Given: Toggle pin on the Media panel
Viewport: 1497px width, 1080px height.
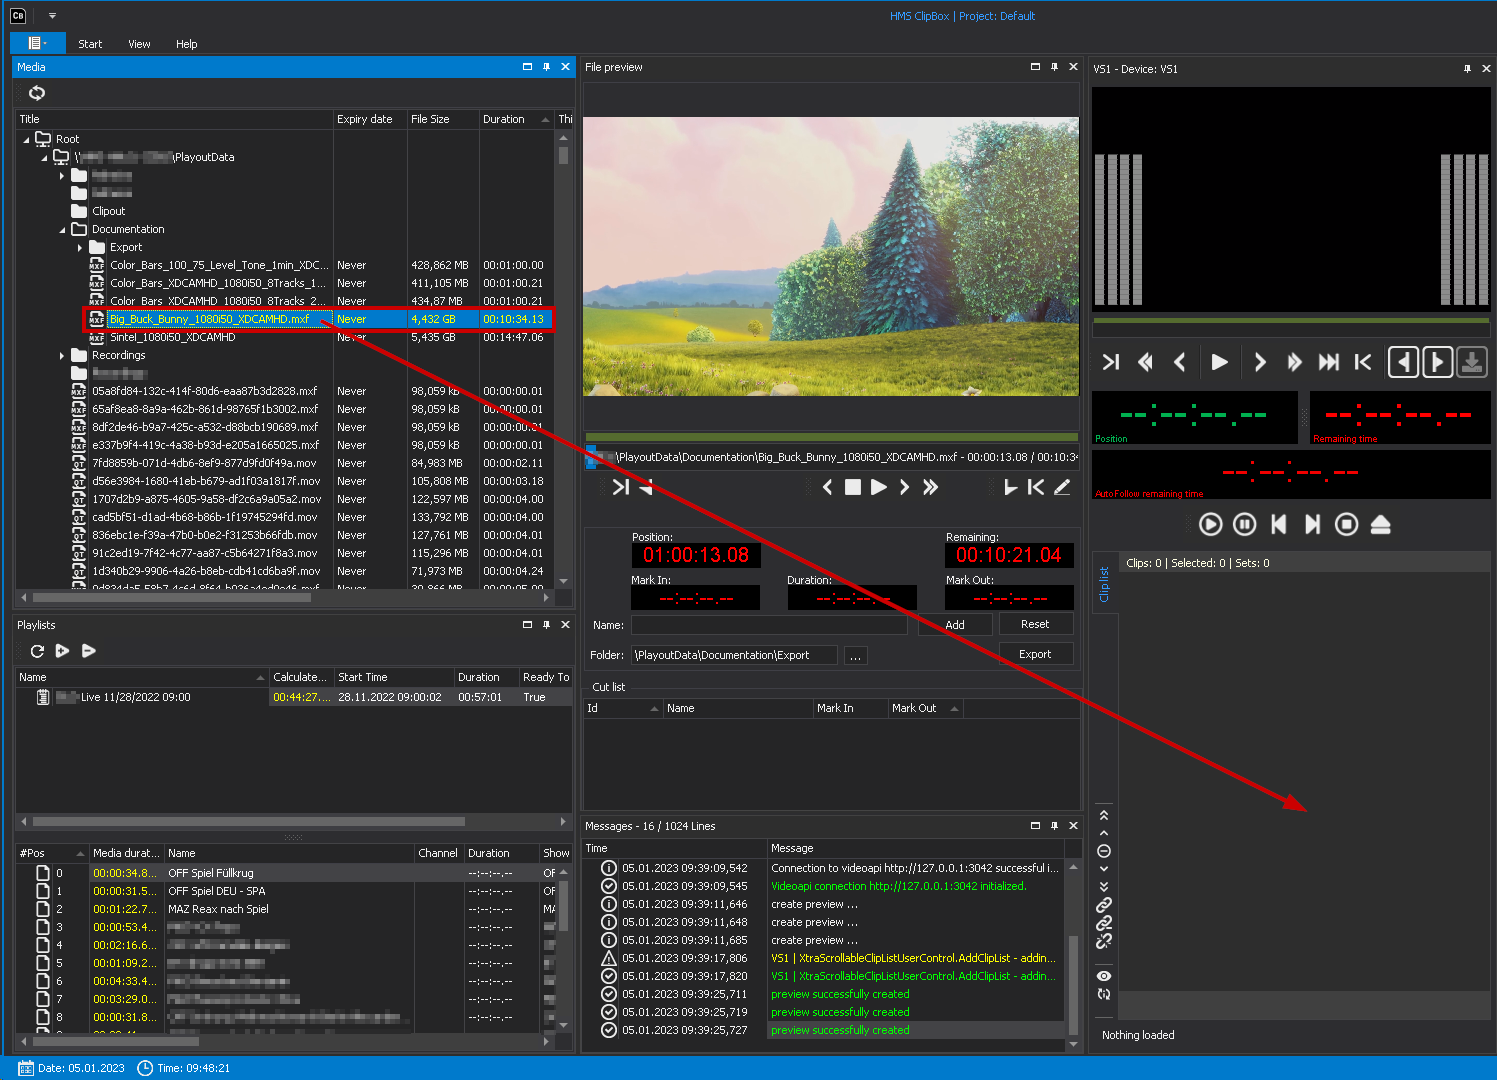Looking at the screenshot, I should tap(546, 67).
